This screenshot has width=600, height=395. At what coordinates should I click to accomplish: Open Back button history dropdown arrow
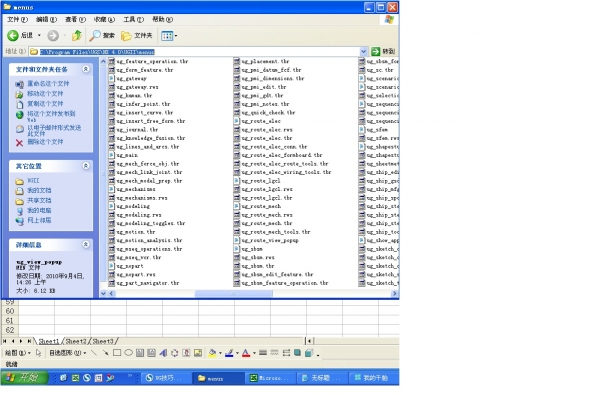click(x=39, y=36)
